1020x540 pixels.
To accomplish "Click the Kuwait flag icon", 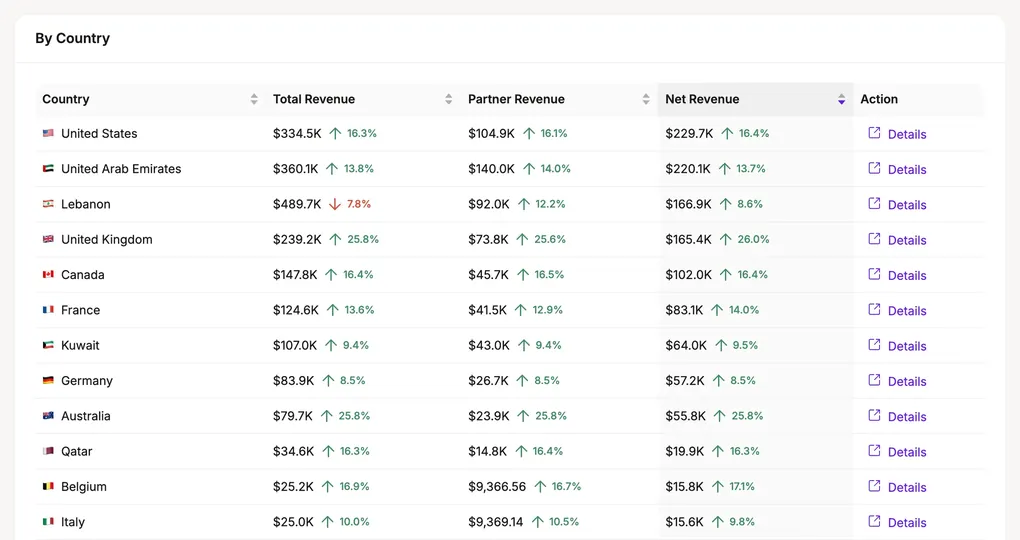I will tap(48, 345).
